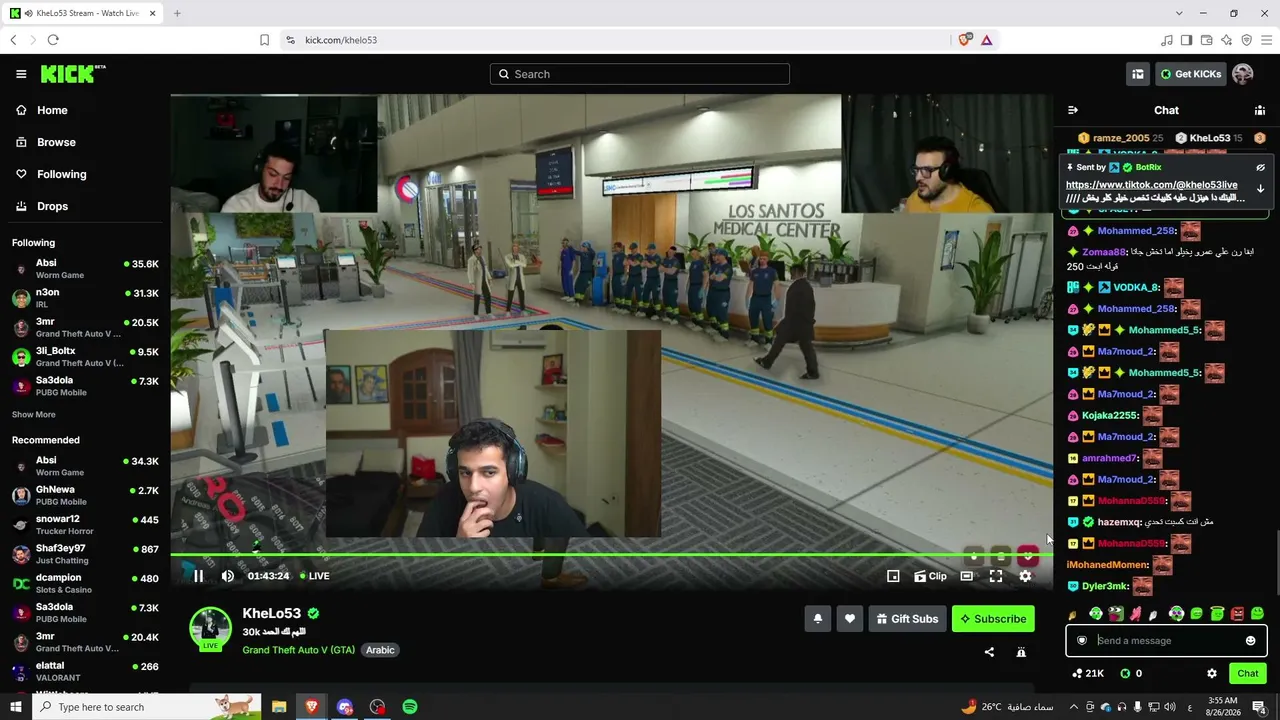This screenshot has width=1280, height=720.
Task: Bookmark this page in address bar
Action: point(264,40)
